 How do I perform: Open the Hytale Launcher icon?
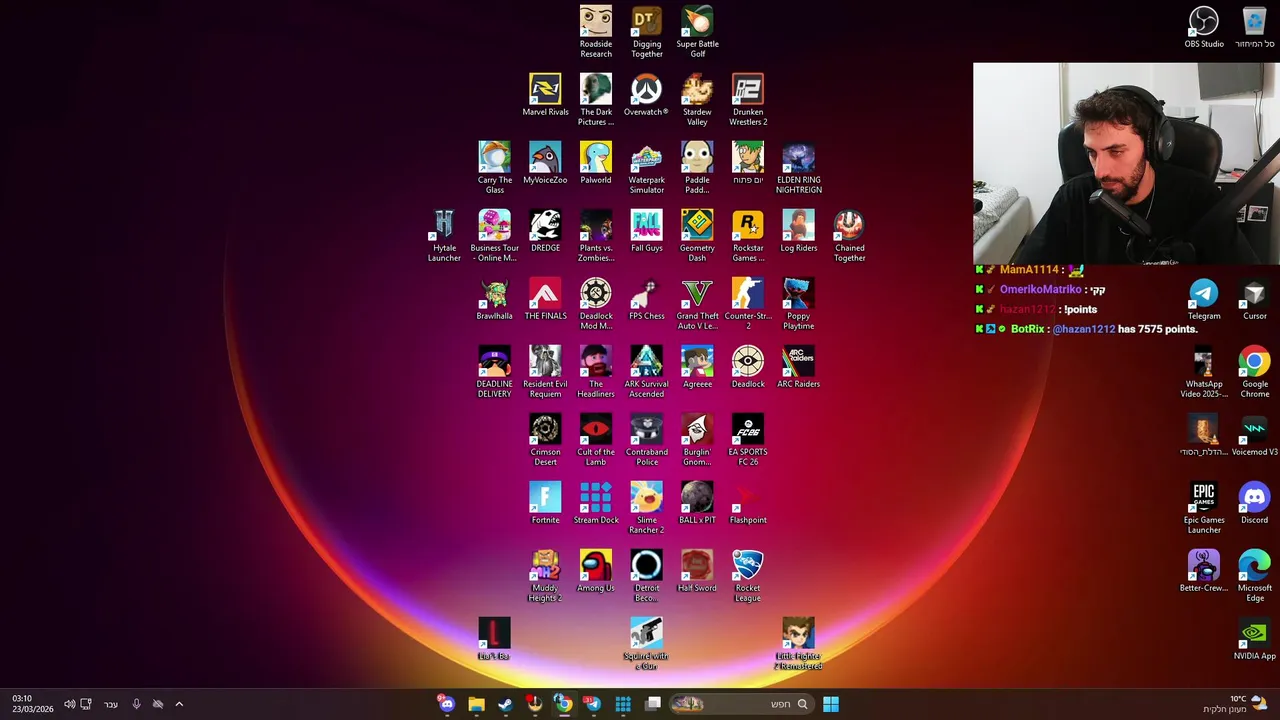tap(444, 236)
